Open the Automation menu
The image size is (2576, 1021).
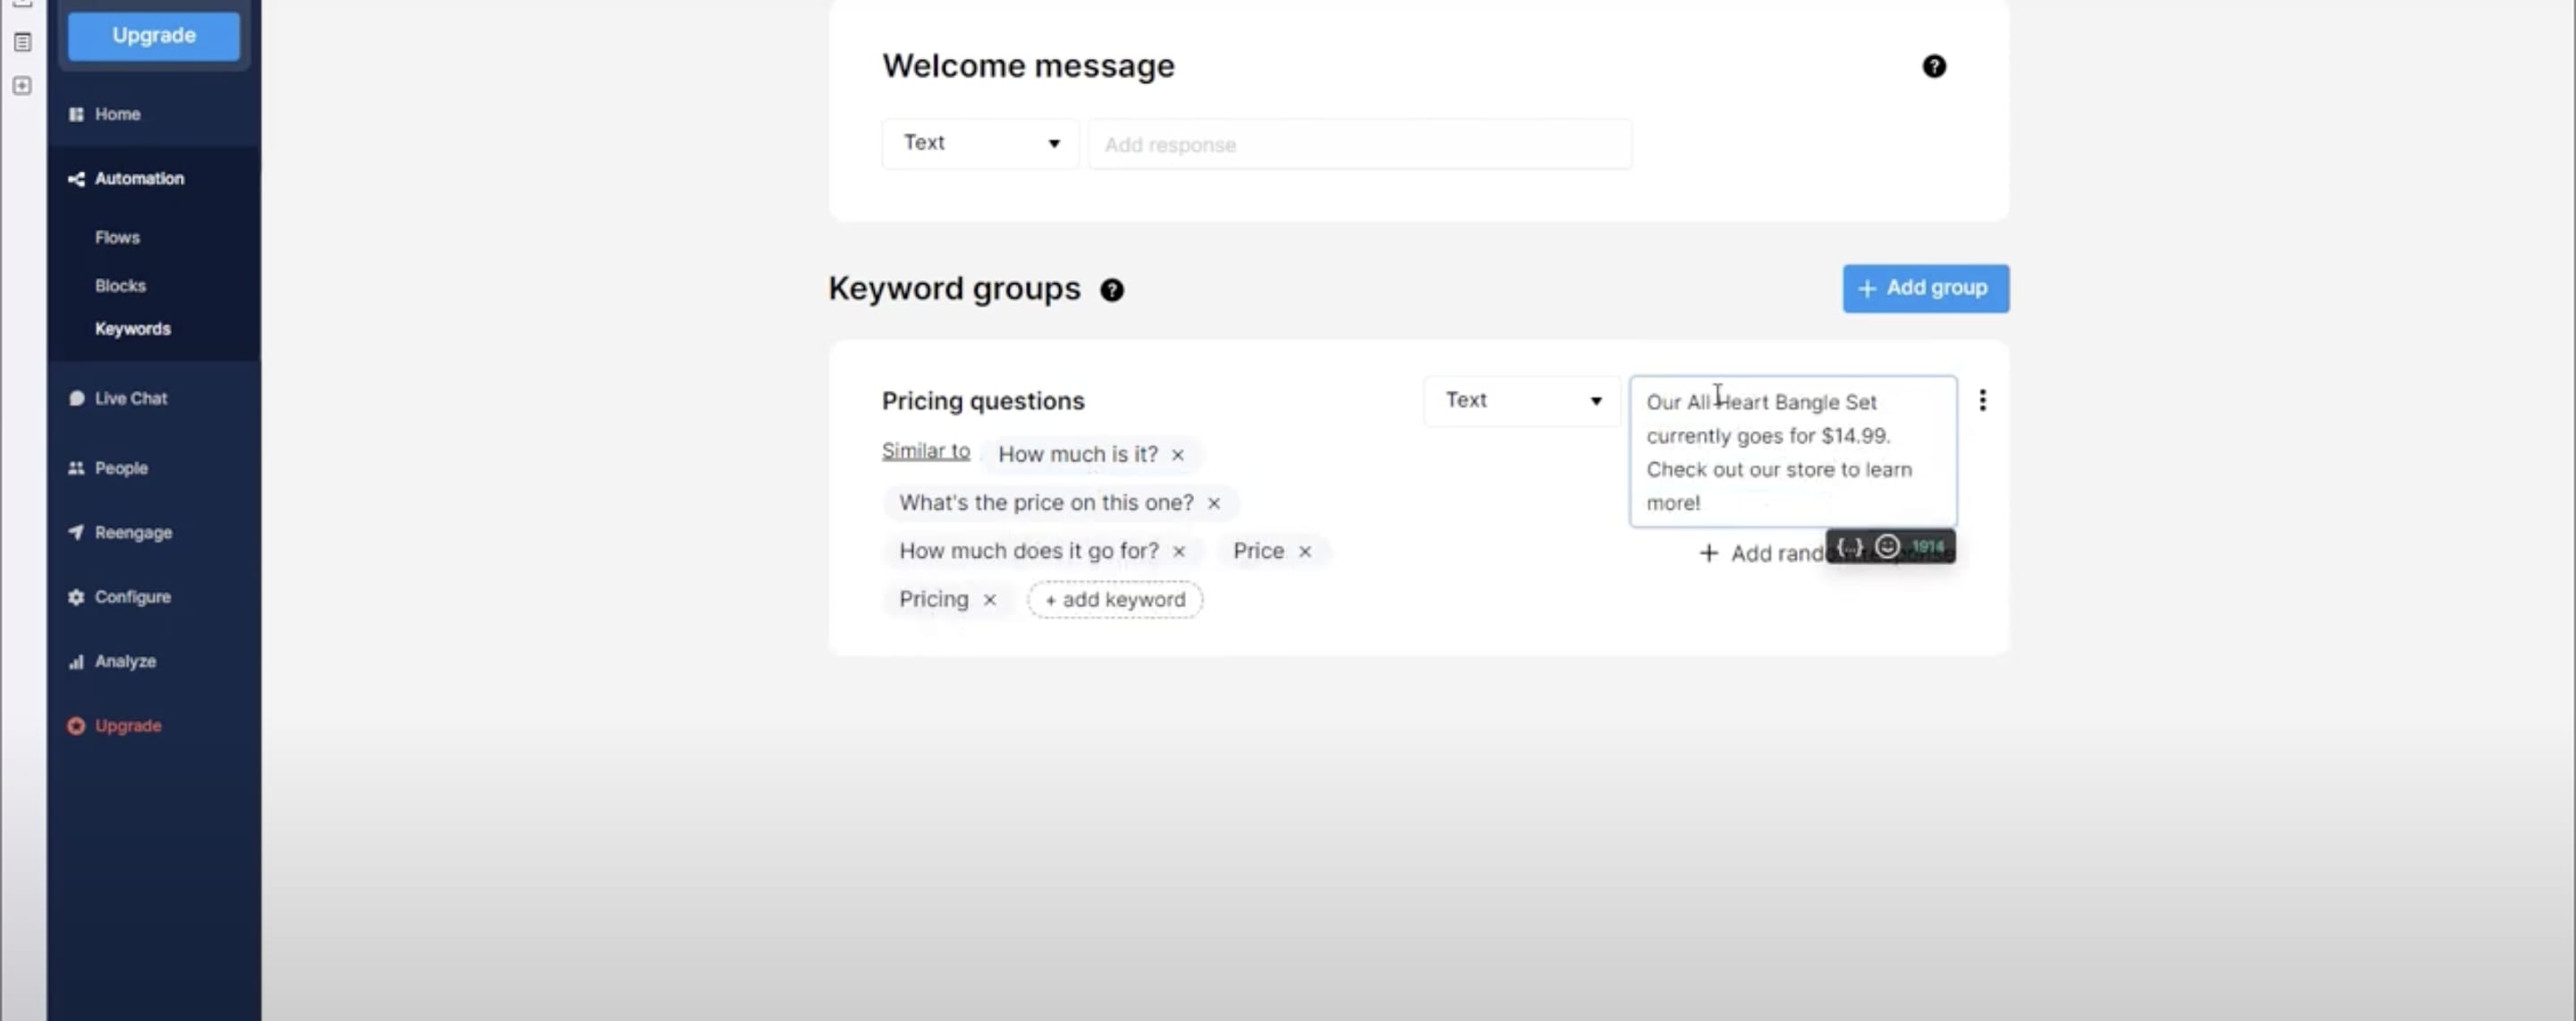click(x=139, y=178)
